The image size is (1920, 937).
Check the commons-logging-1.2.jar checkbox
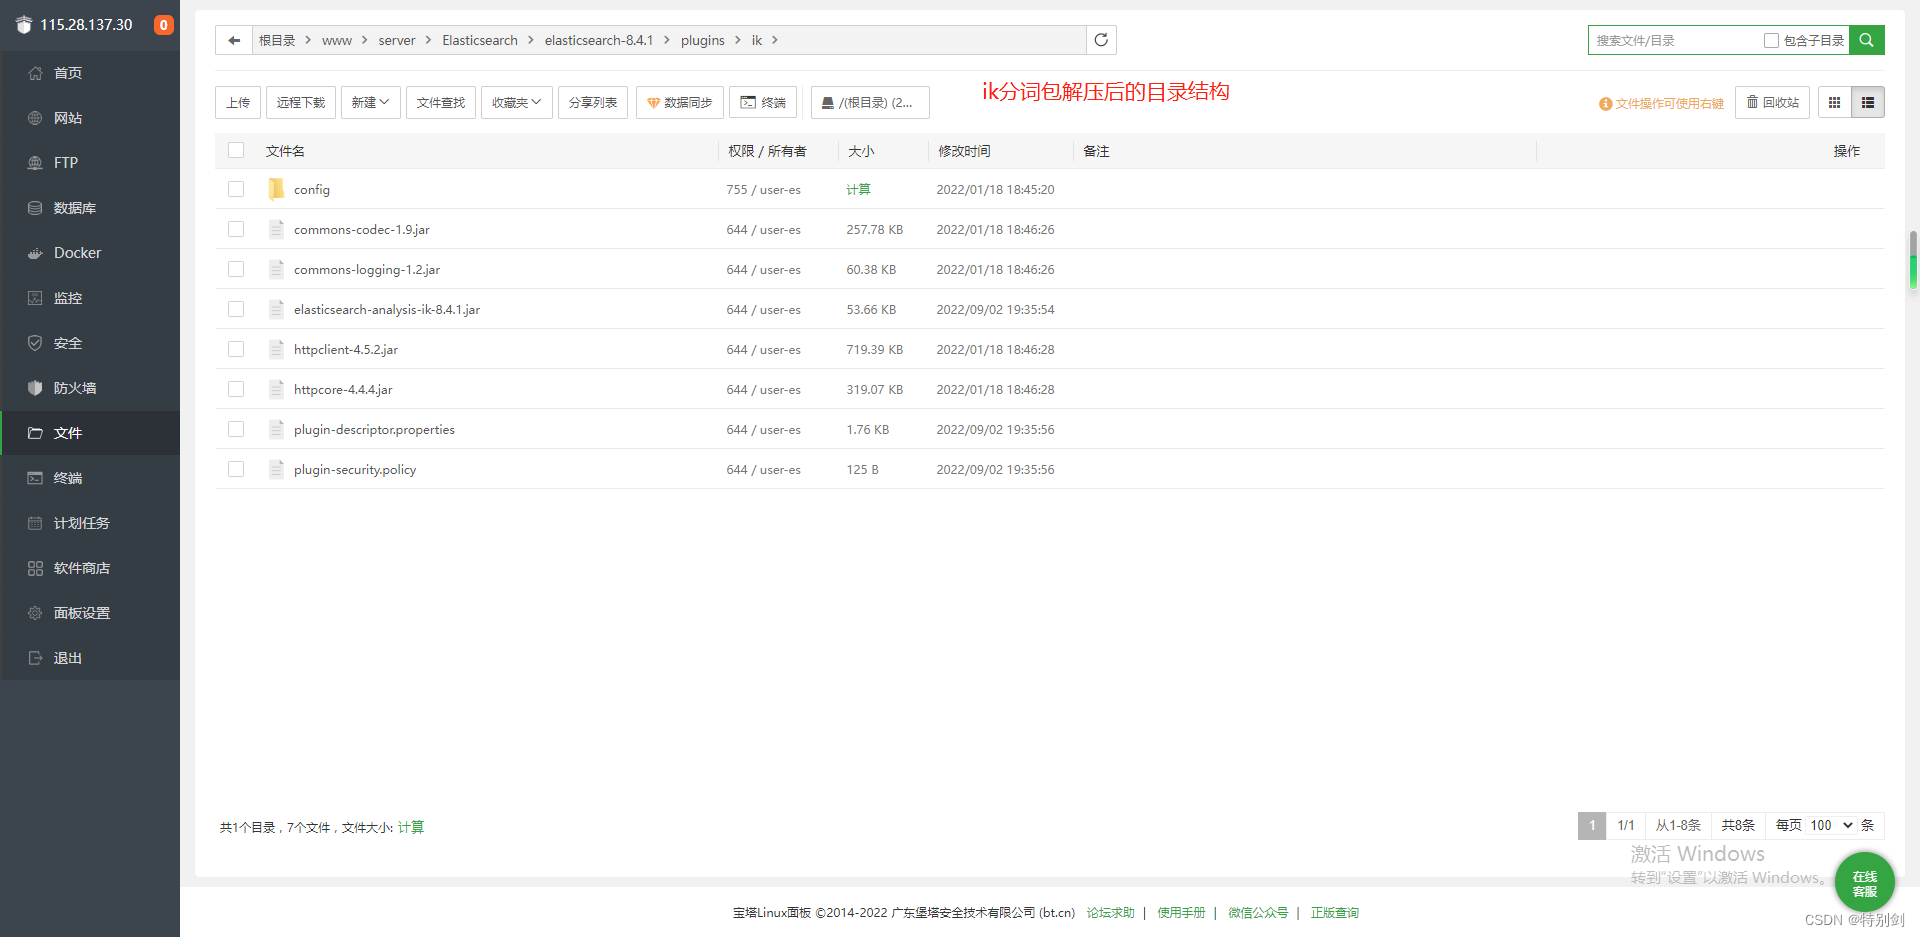point(236,269)
